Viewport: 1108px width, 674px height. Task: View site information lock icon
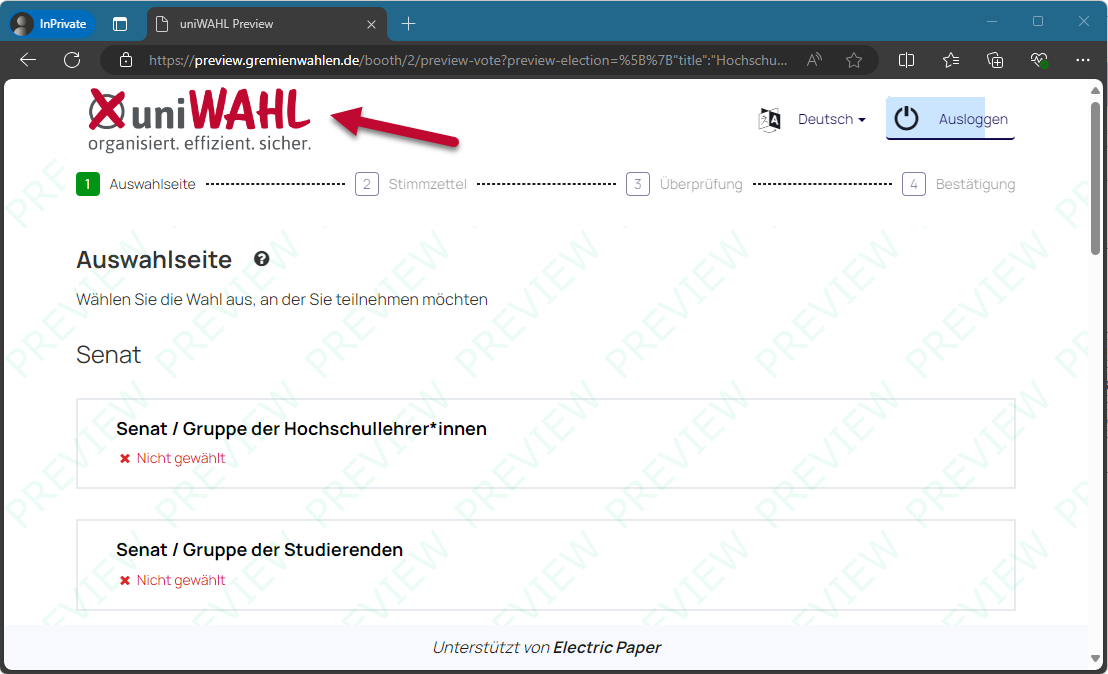point(126,60)
